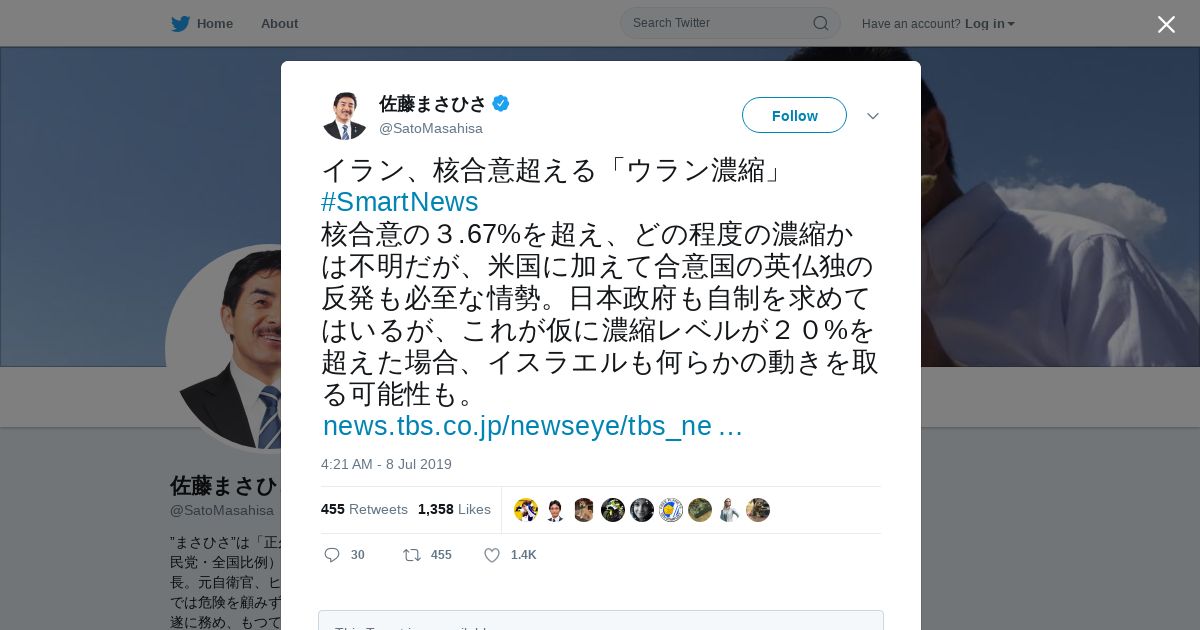This screenshot has width=1200, height=630.
Task: Open the Log in dropdown
Action: coord(989,24)
